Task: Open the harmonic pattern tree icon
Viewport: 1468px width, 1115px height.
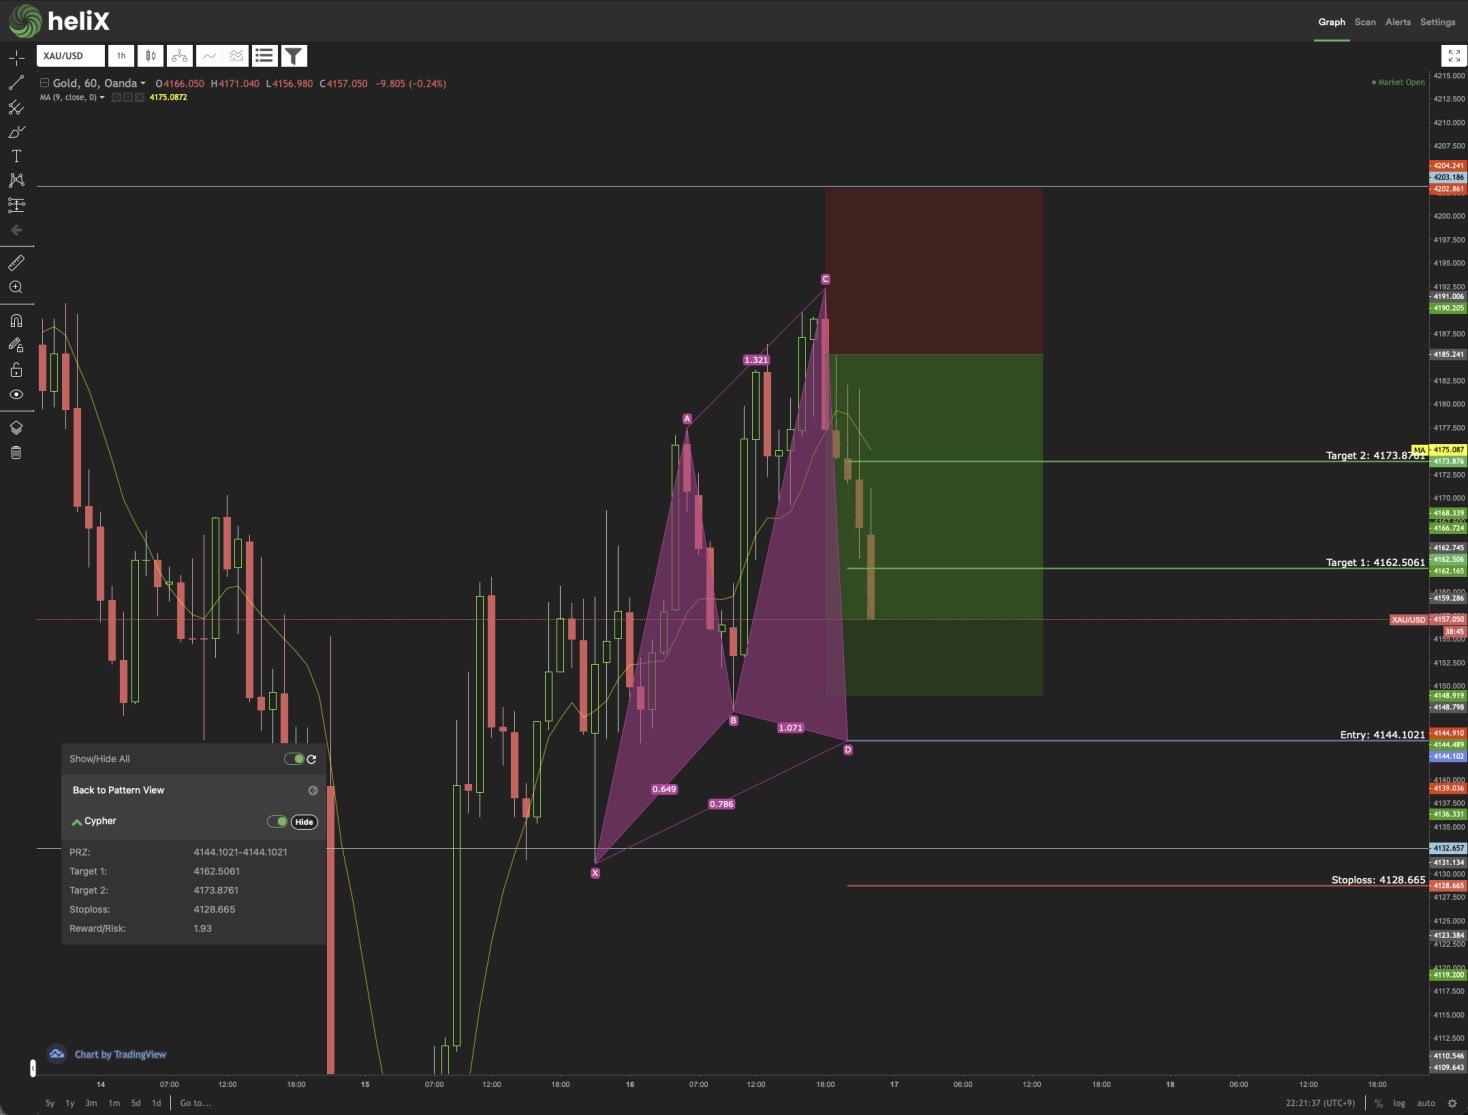Action: (179, 56)
